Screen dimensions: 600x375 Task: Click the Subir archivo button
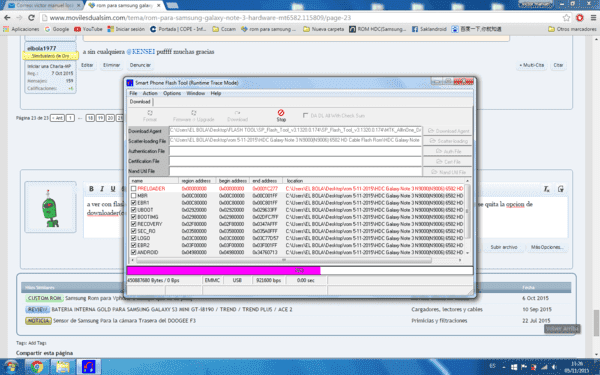click(x=504, y=247)
